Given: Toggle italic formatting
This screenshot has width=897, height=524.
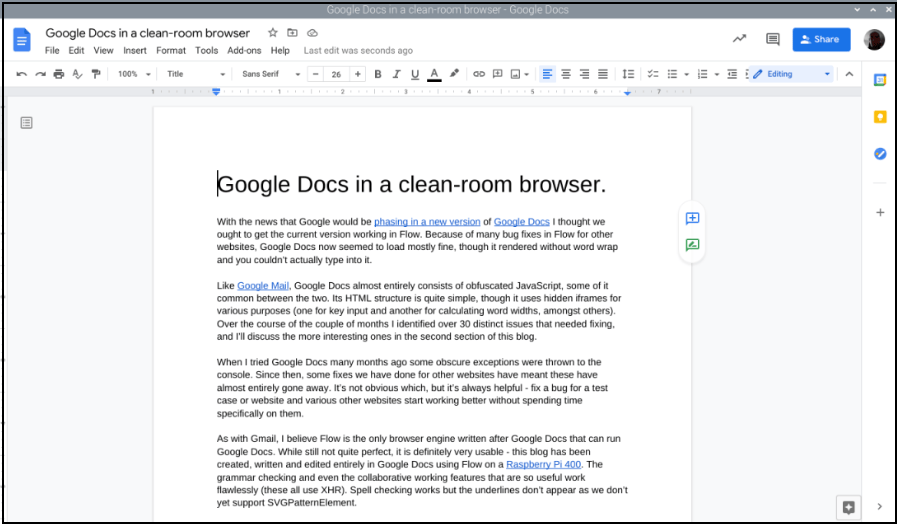Looking at the screenshot, I should pyautogui.click(x=396, y=74).
